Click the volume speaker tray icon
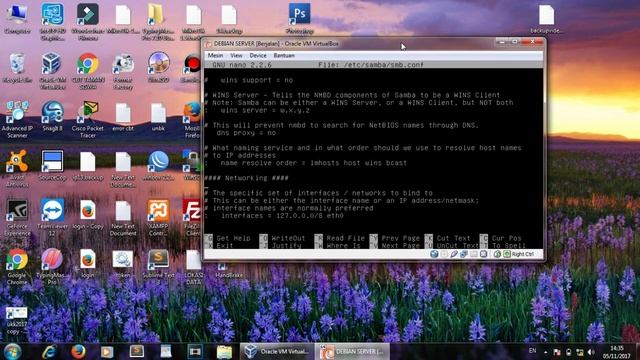The width and height of the screenshot is (640, 360). pyautogui.click(x=591, y=352)
